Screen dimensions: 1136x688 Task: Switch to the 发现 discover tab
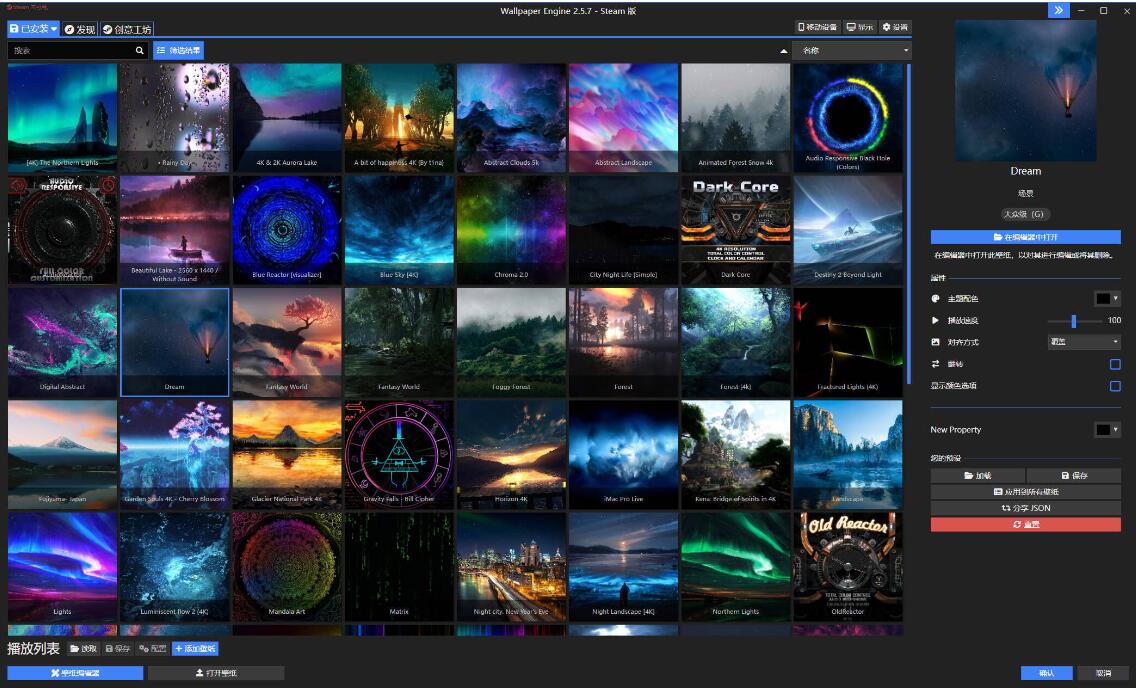(80, 29)
